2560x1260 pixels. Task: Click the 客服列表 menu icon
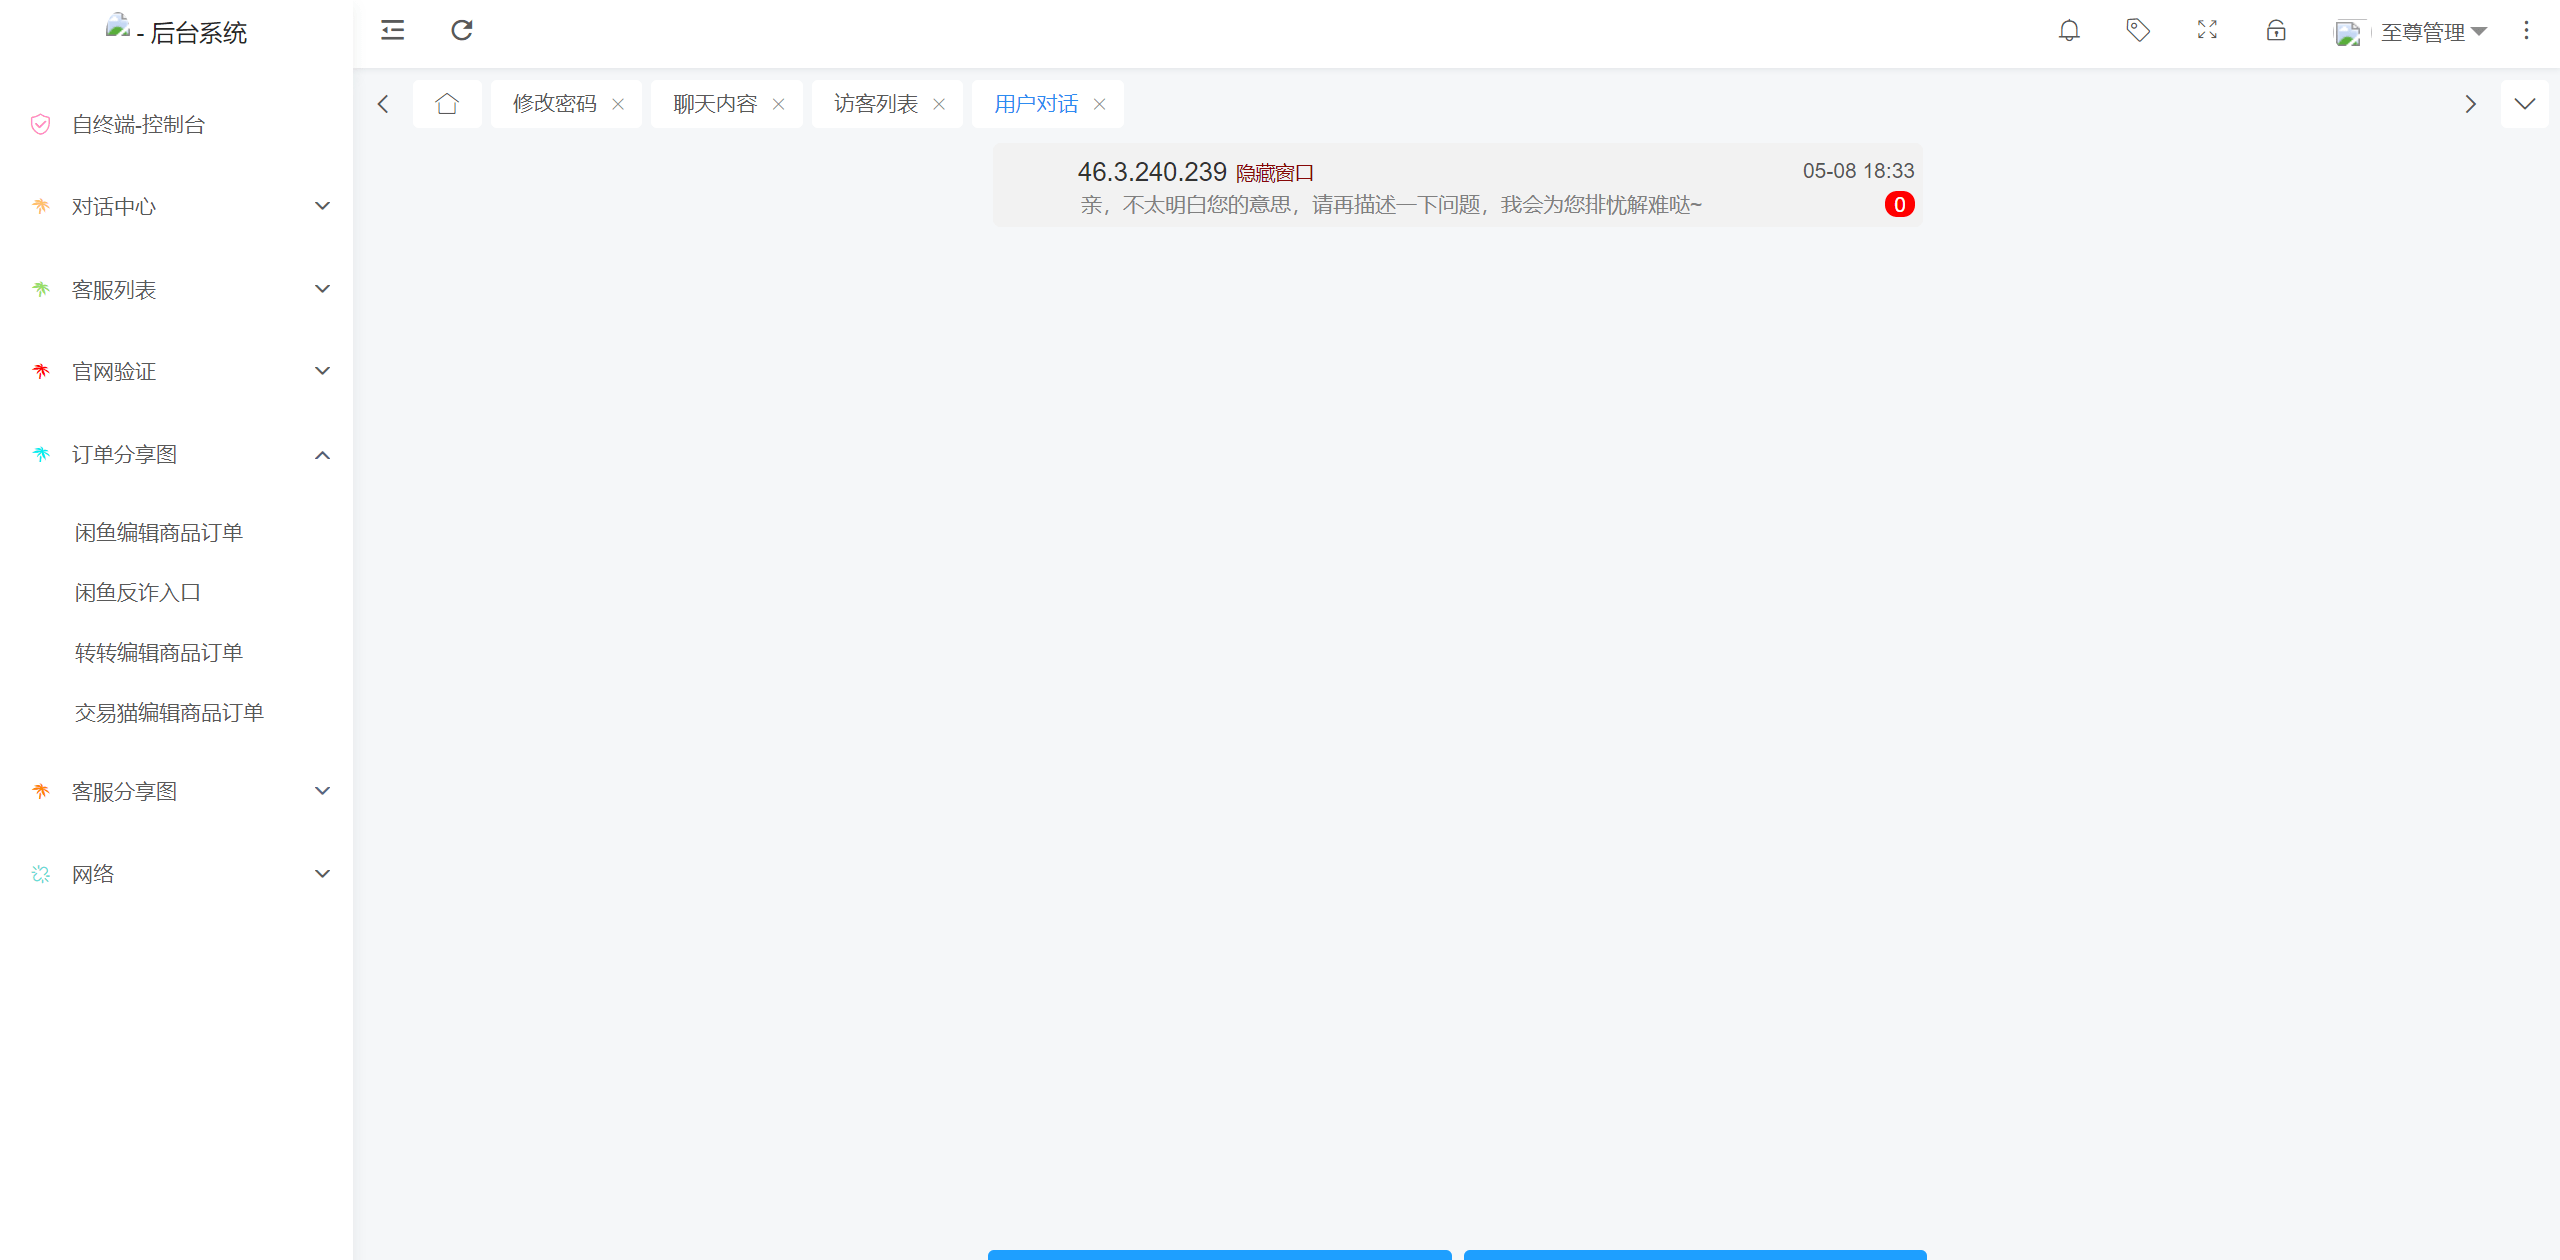41,289
